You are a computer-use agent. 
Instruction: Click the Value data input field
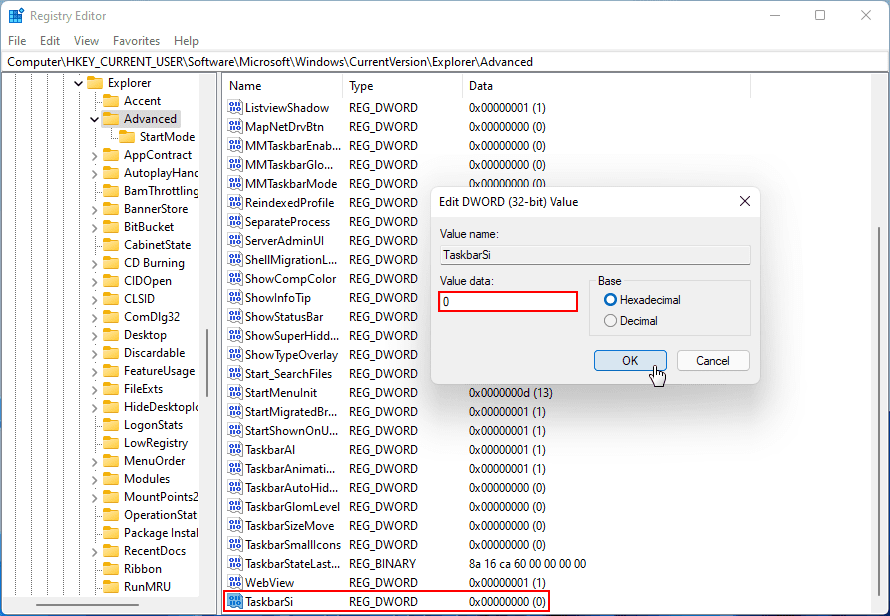click(508, 301)
